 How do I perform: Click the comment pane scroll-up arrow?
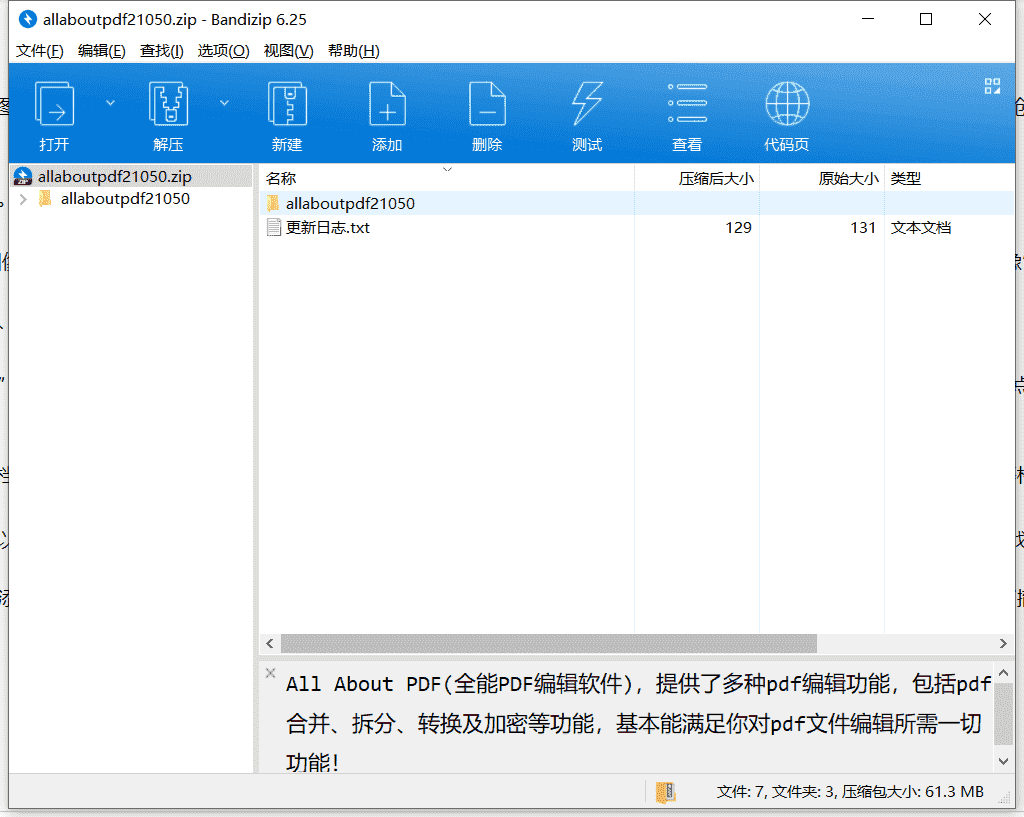click(x=1003, y=672)
